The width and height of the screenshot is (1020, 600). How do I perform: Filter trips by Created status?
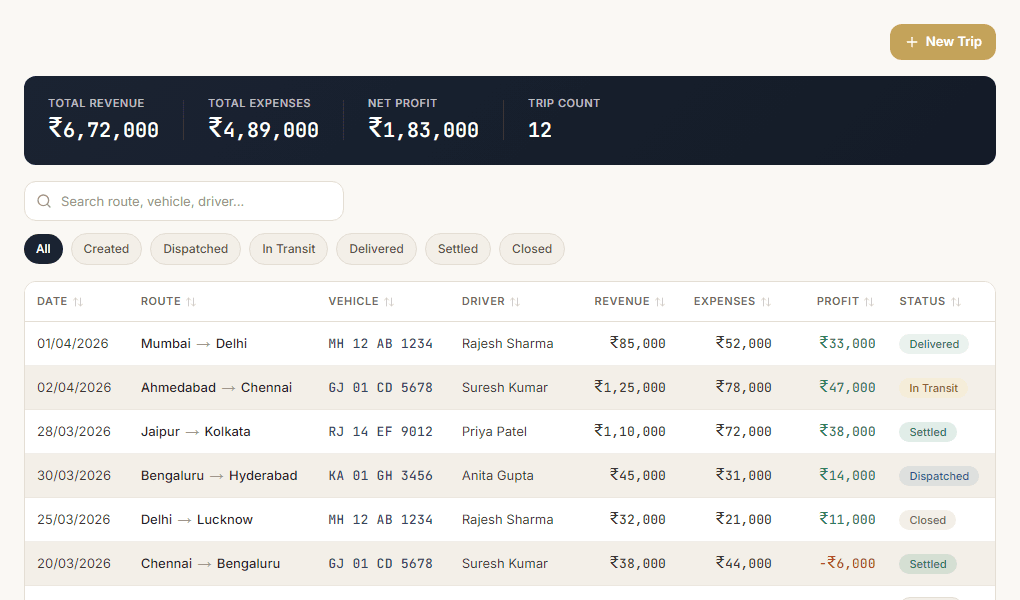(106, 249)
